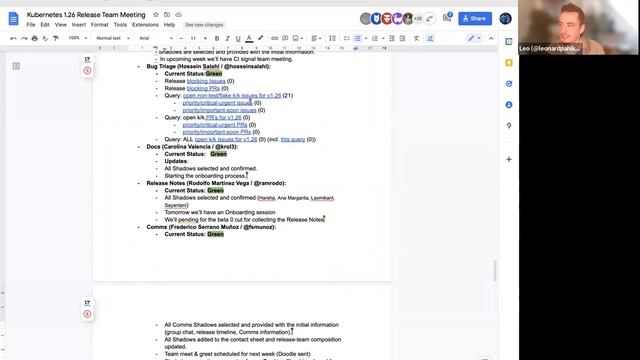Open the priority/critical-urgent PRs link
The height and width of the screenshot is (360, 640).
[x=215, y=125]
